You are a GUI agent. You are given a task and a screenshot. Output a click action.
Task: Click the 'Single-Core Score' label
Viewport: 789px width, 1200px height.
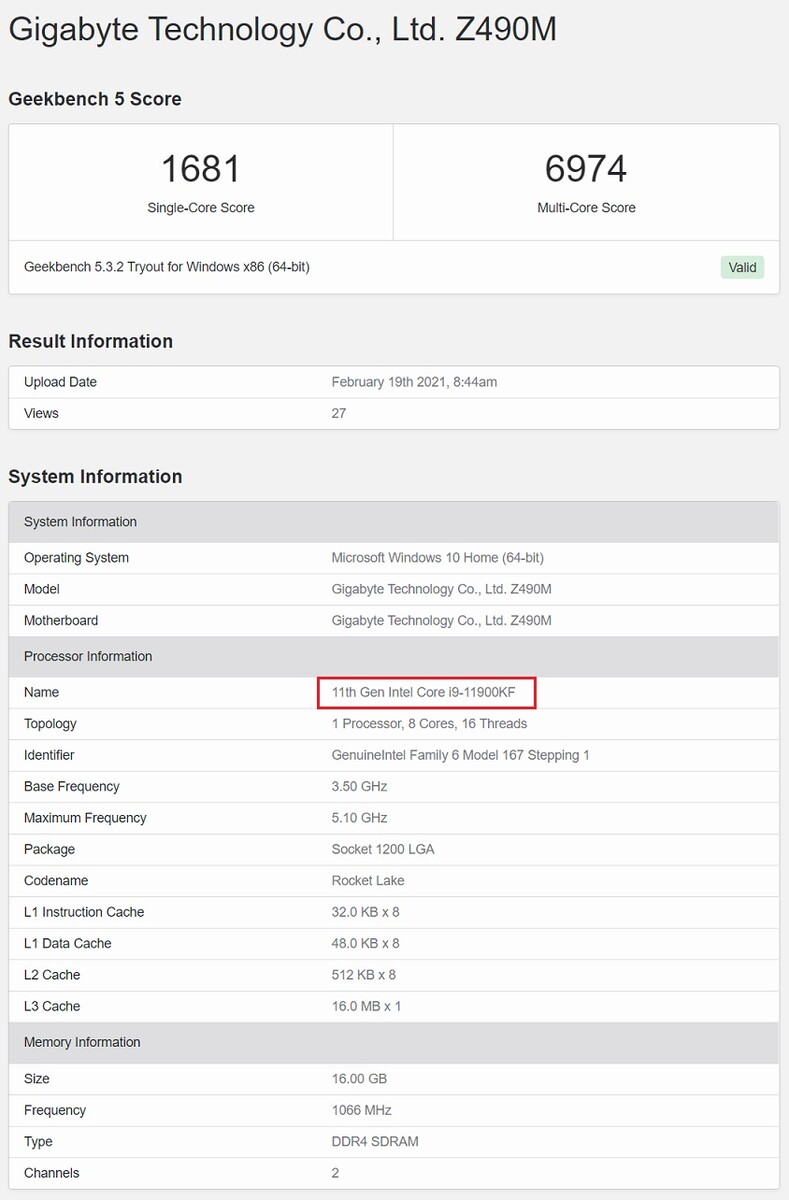click(x=201, y=208)
